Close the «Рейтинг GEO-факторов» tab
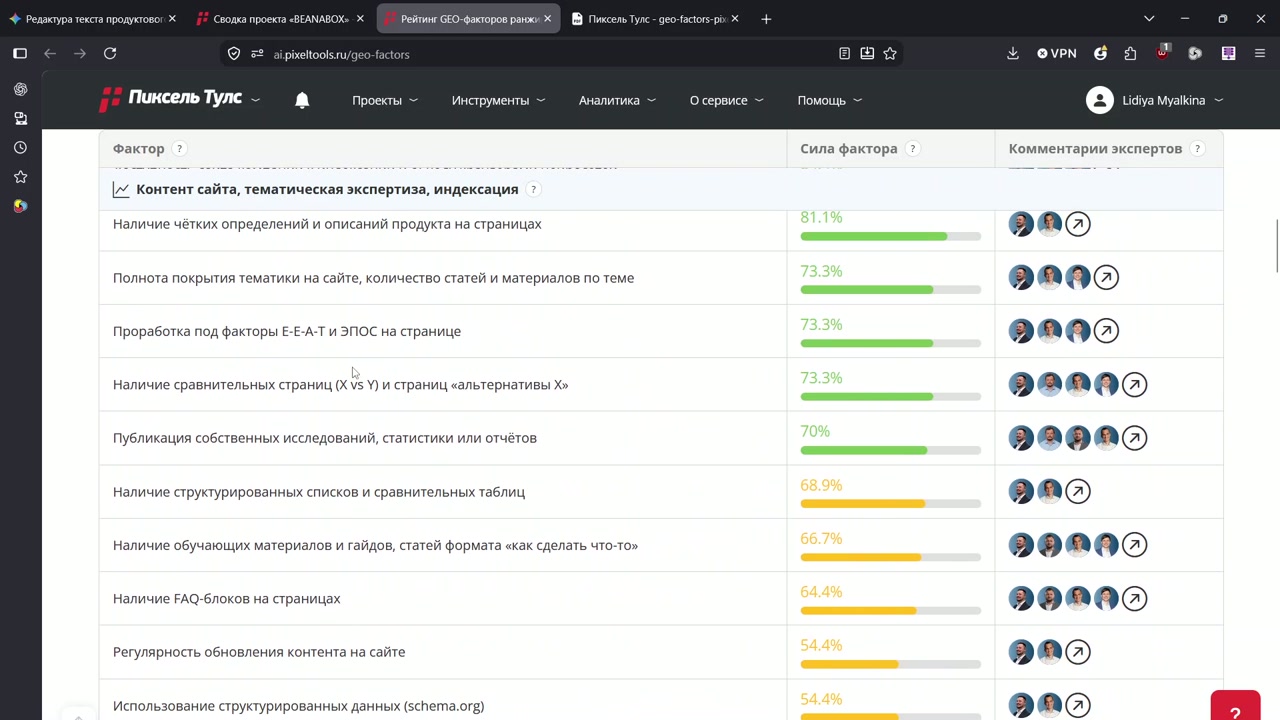Image resolution: width=1280 pixels, height=720 pixels. pos(547,19)
